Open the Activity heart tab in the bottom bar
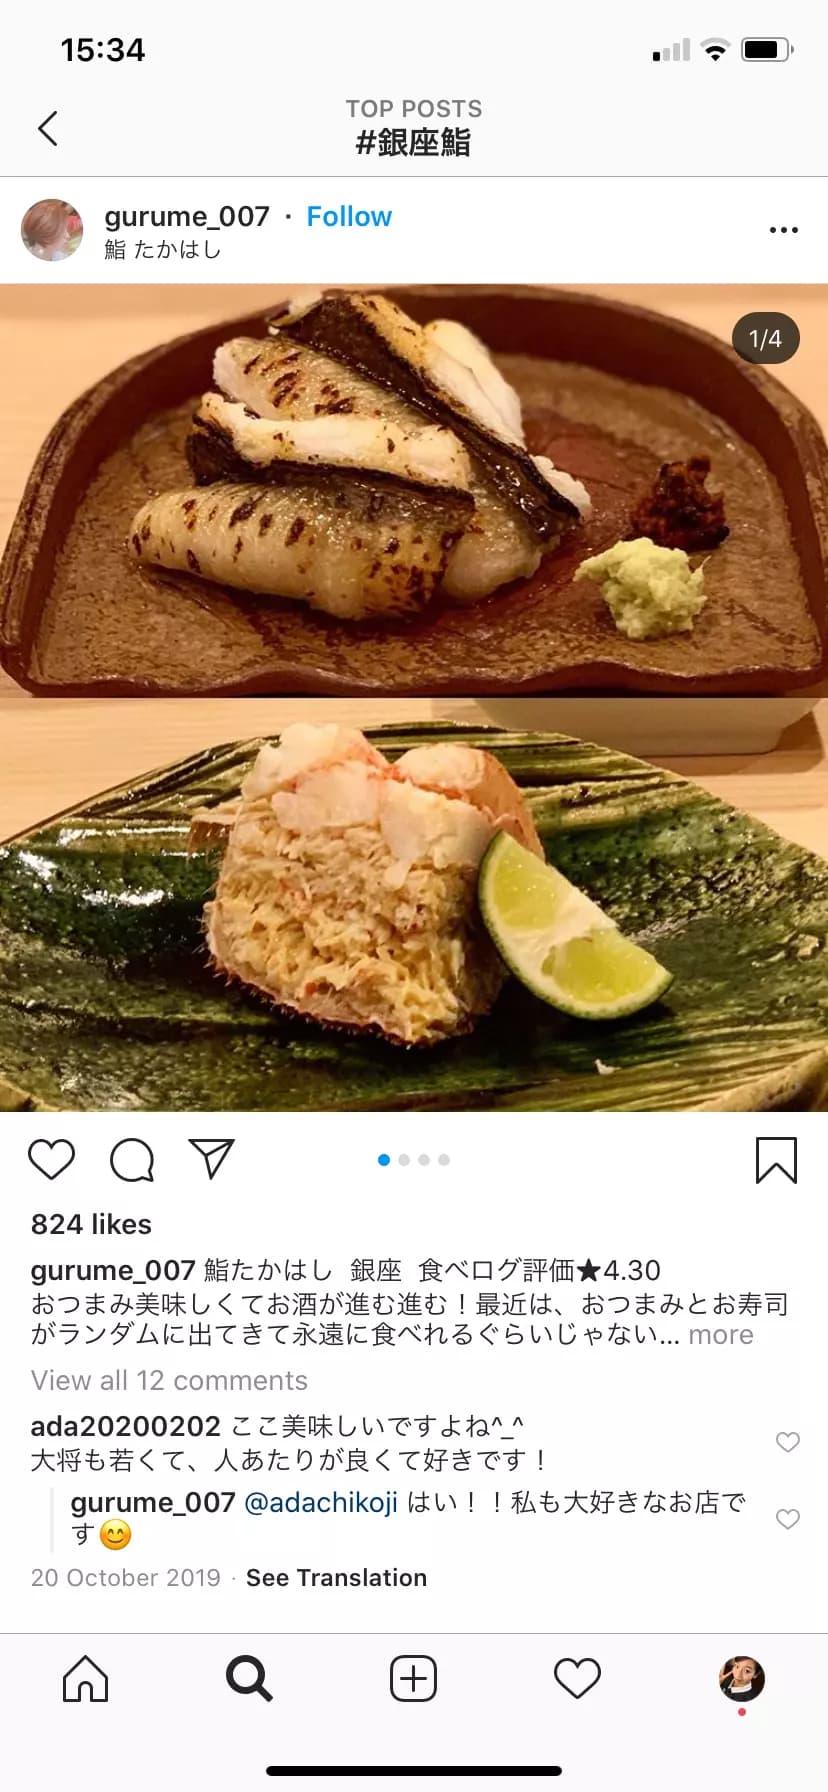Viewport: 828px width, 1792px height. click(x=577, y=1678)
